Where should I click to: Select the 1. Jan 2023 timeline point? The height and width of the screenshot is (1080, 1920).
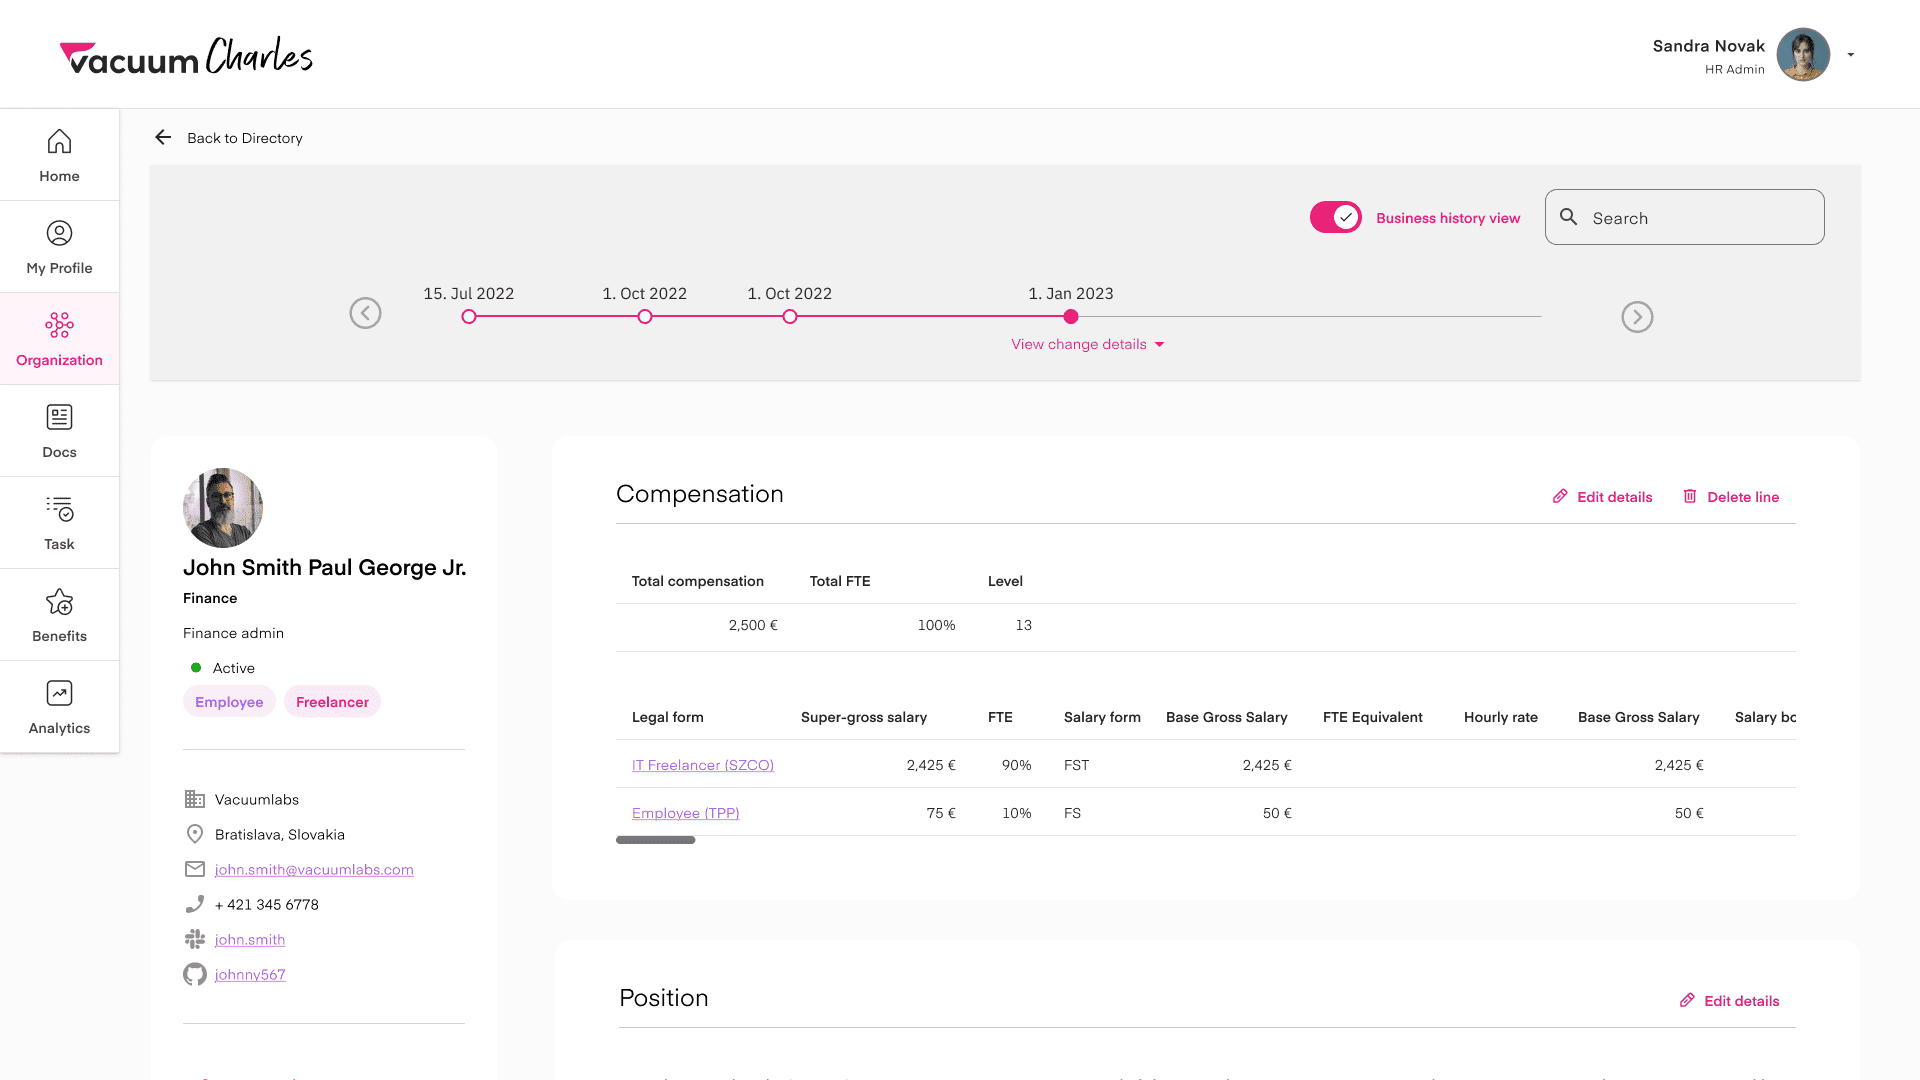coord(1071,317)
